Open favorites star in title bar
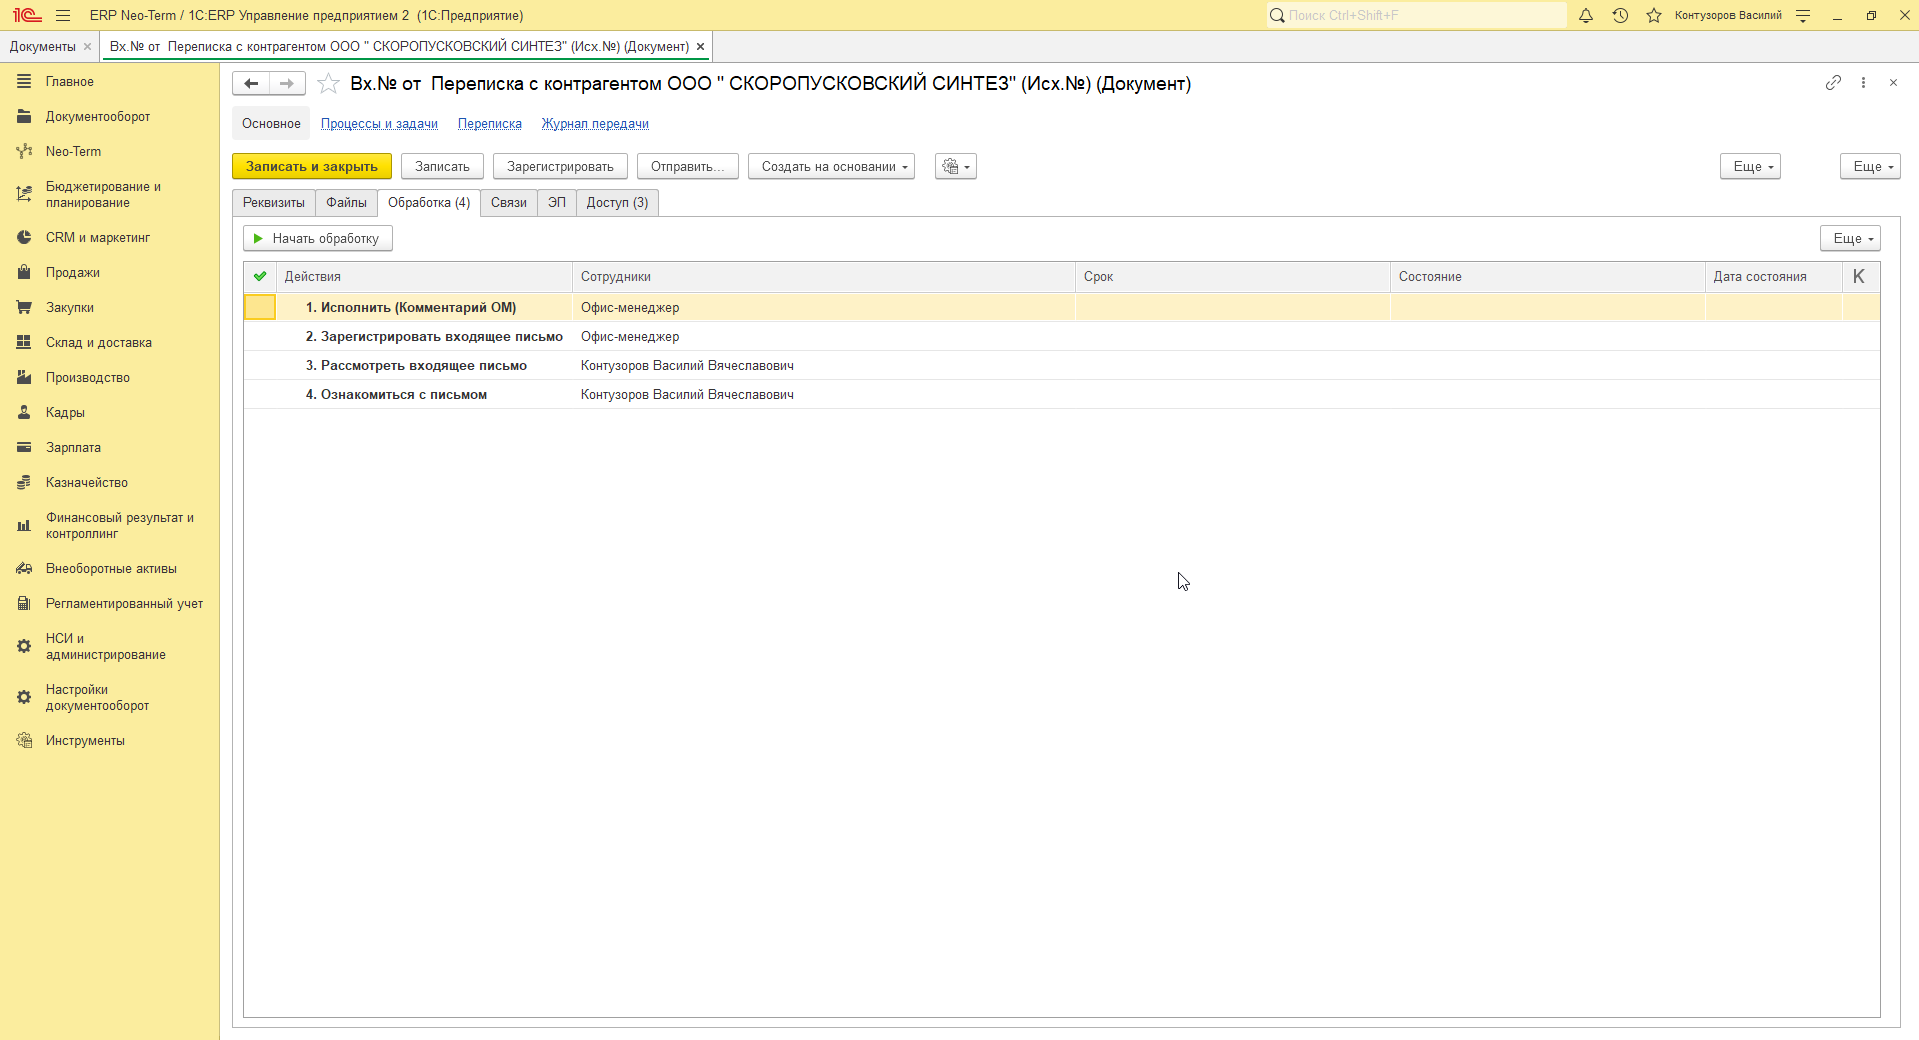 1654,15
